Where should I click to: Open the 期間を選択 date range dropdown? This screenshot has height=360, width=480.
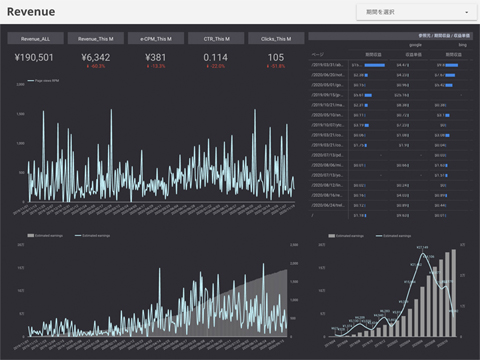(417, 12)
